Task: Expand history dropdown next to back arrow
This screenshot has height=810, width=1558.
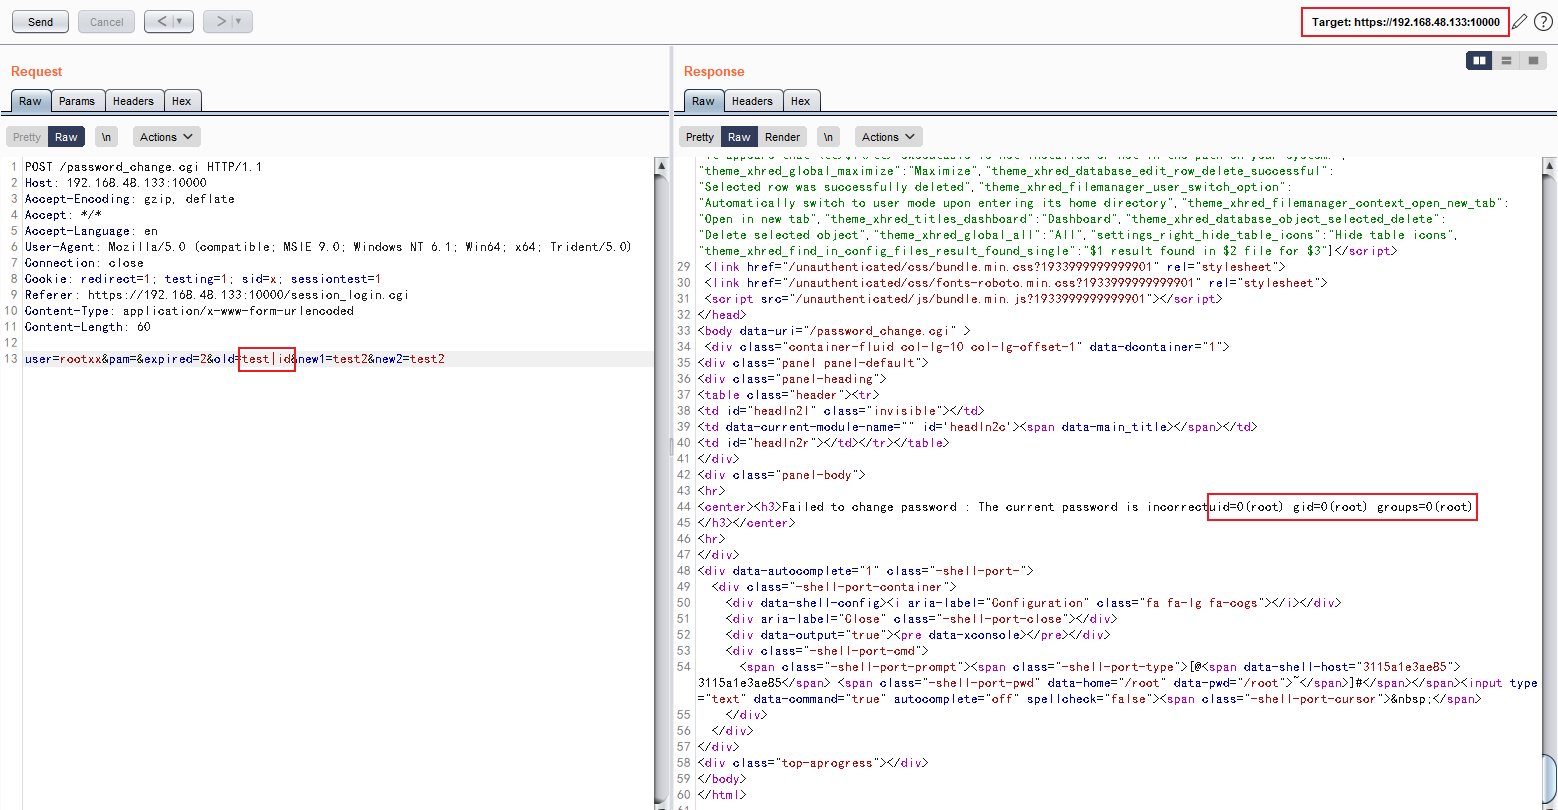Action: tap(181, 21)
